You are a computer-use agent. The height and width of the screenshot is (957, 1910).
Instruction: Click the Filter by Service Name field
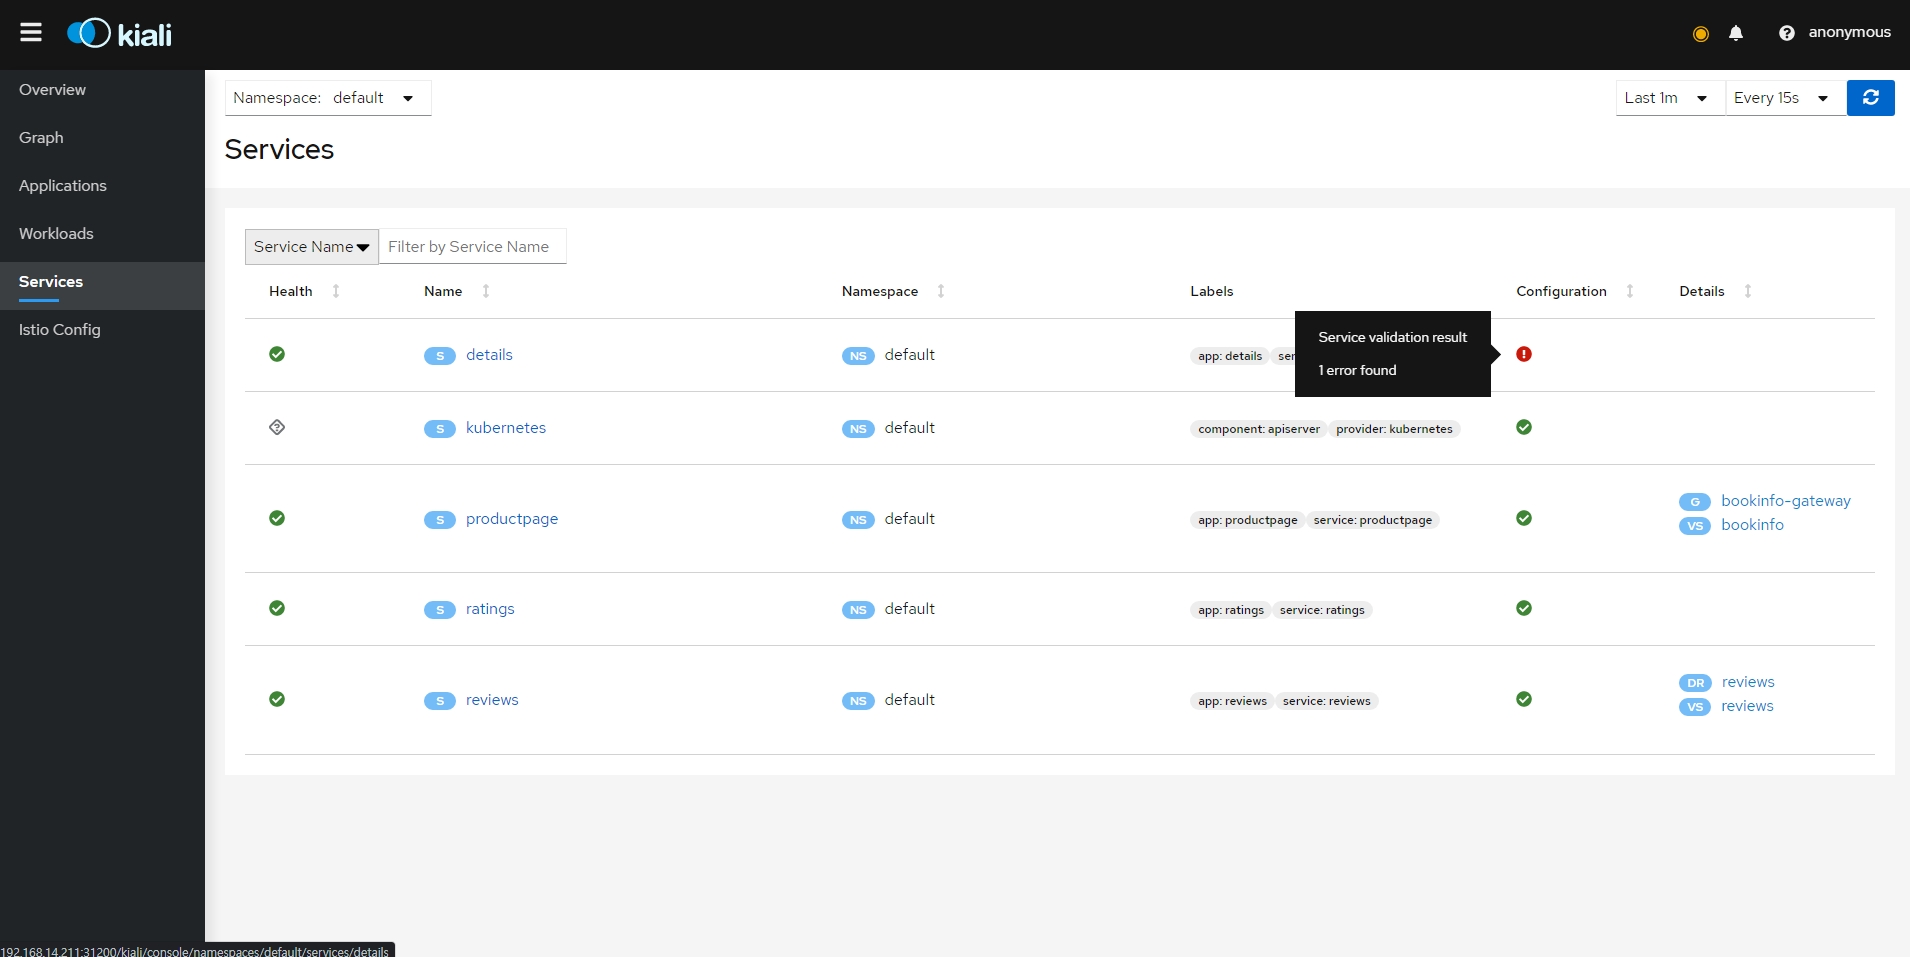point(472,247)
